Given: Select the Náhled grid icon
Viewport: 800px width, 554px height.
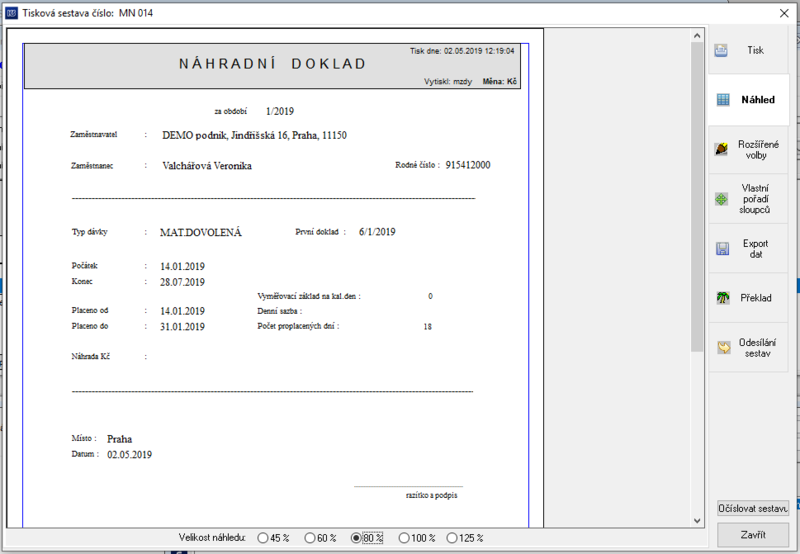Looking at the screenshot, I should click(x=723, y=99).
